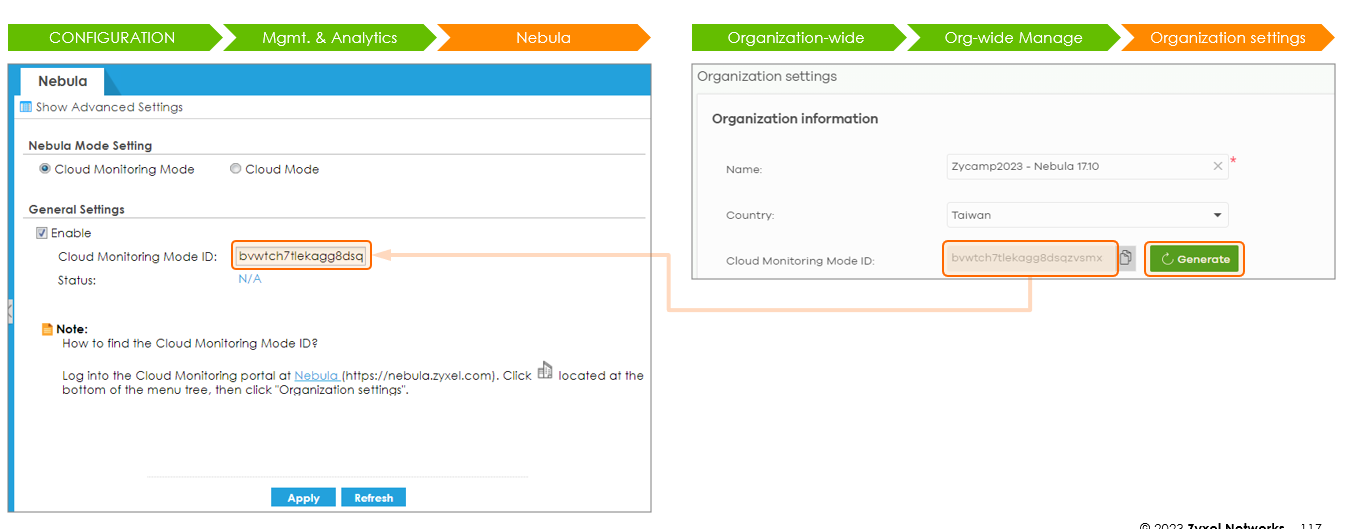This screenshot has height=529, width=1353.
Task: Click the orange Note icon
Action: [47, 329]
